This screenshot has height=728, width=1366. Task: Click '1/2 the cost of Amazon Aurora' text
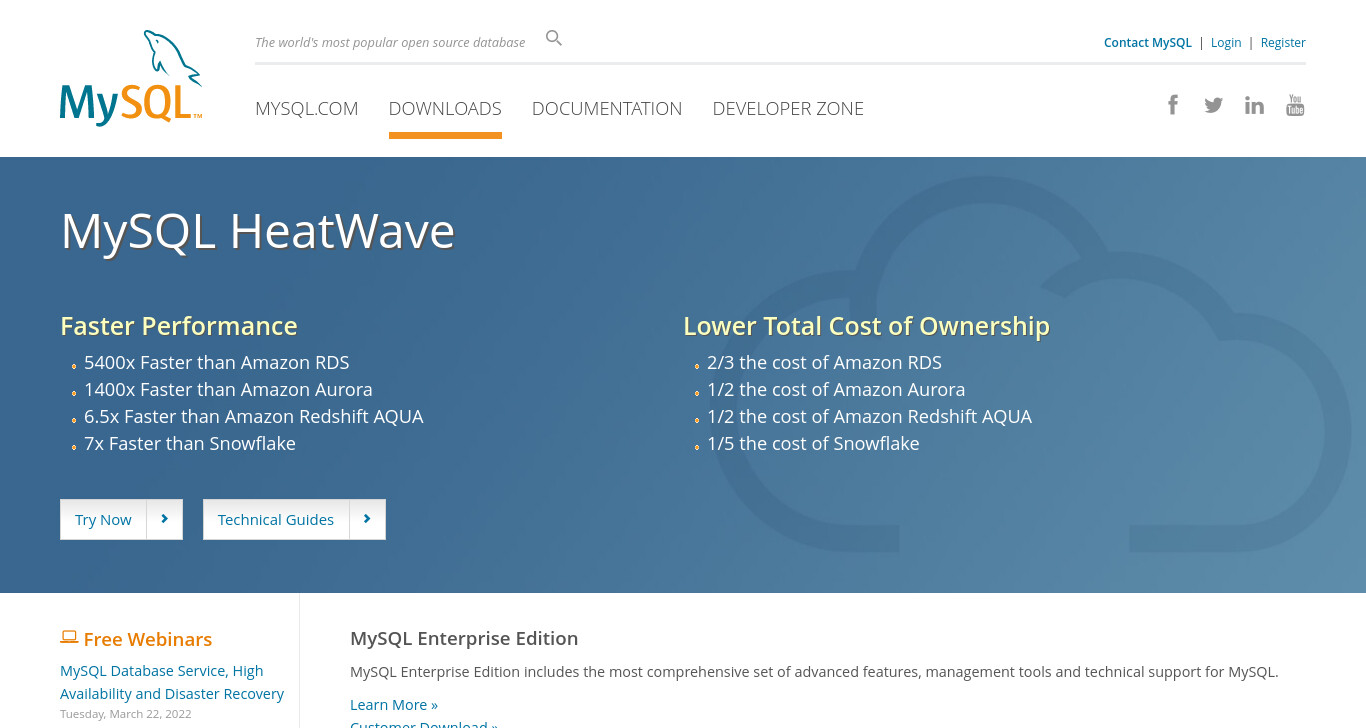pos(836,389)
